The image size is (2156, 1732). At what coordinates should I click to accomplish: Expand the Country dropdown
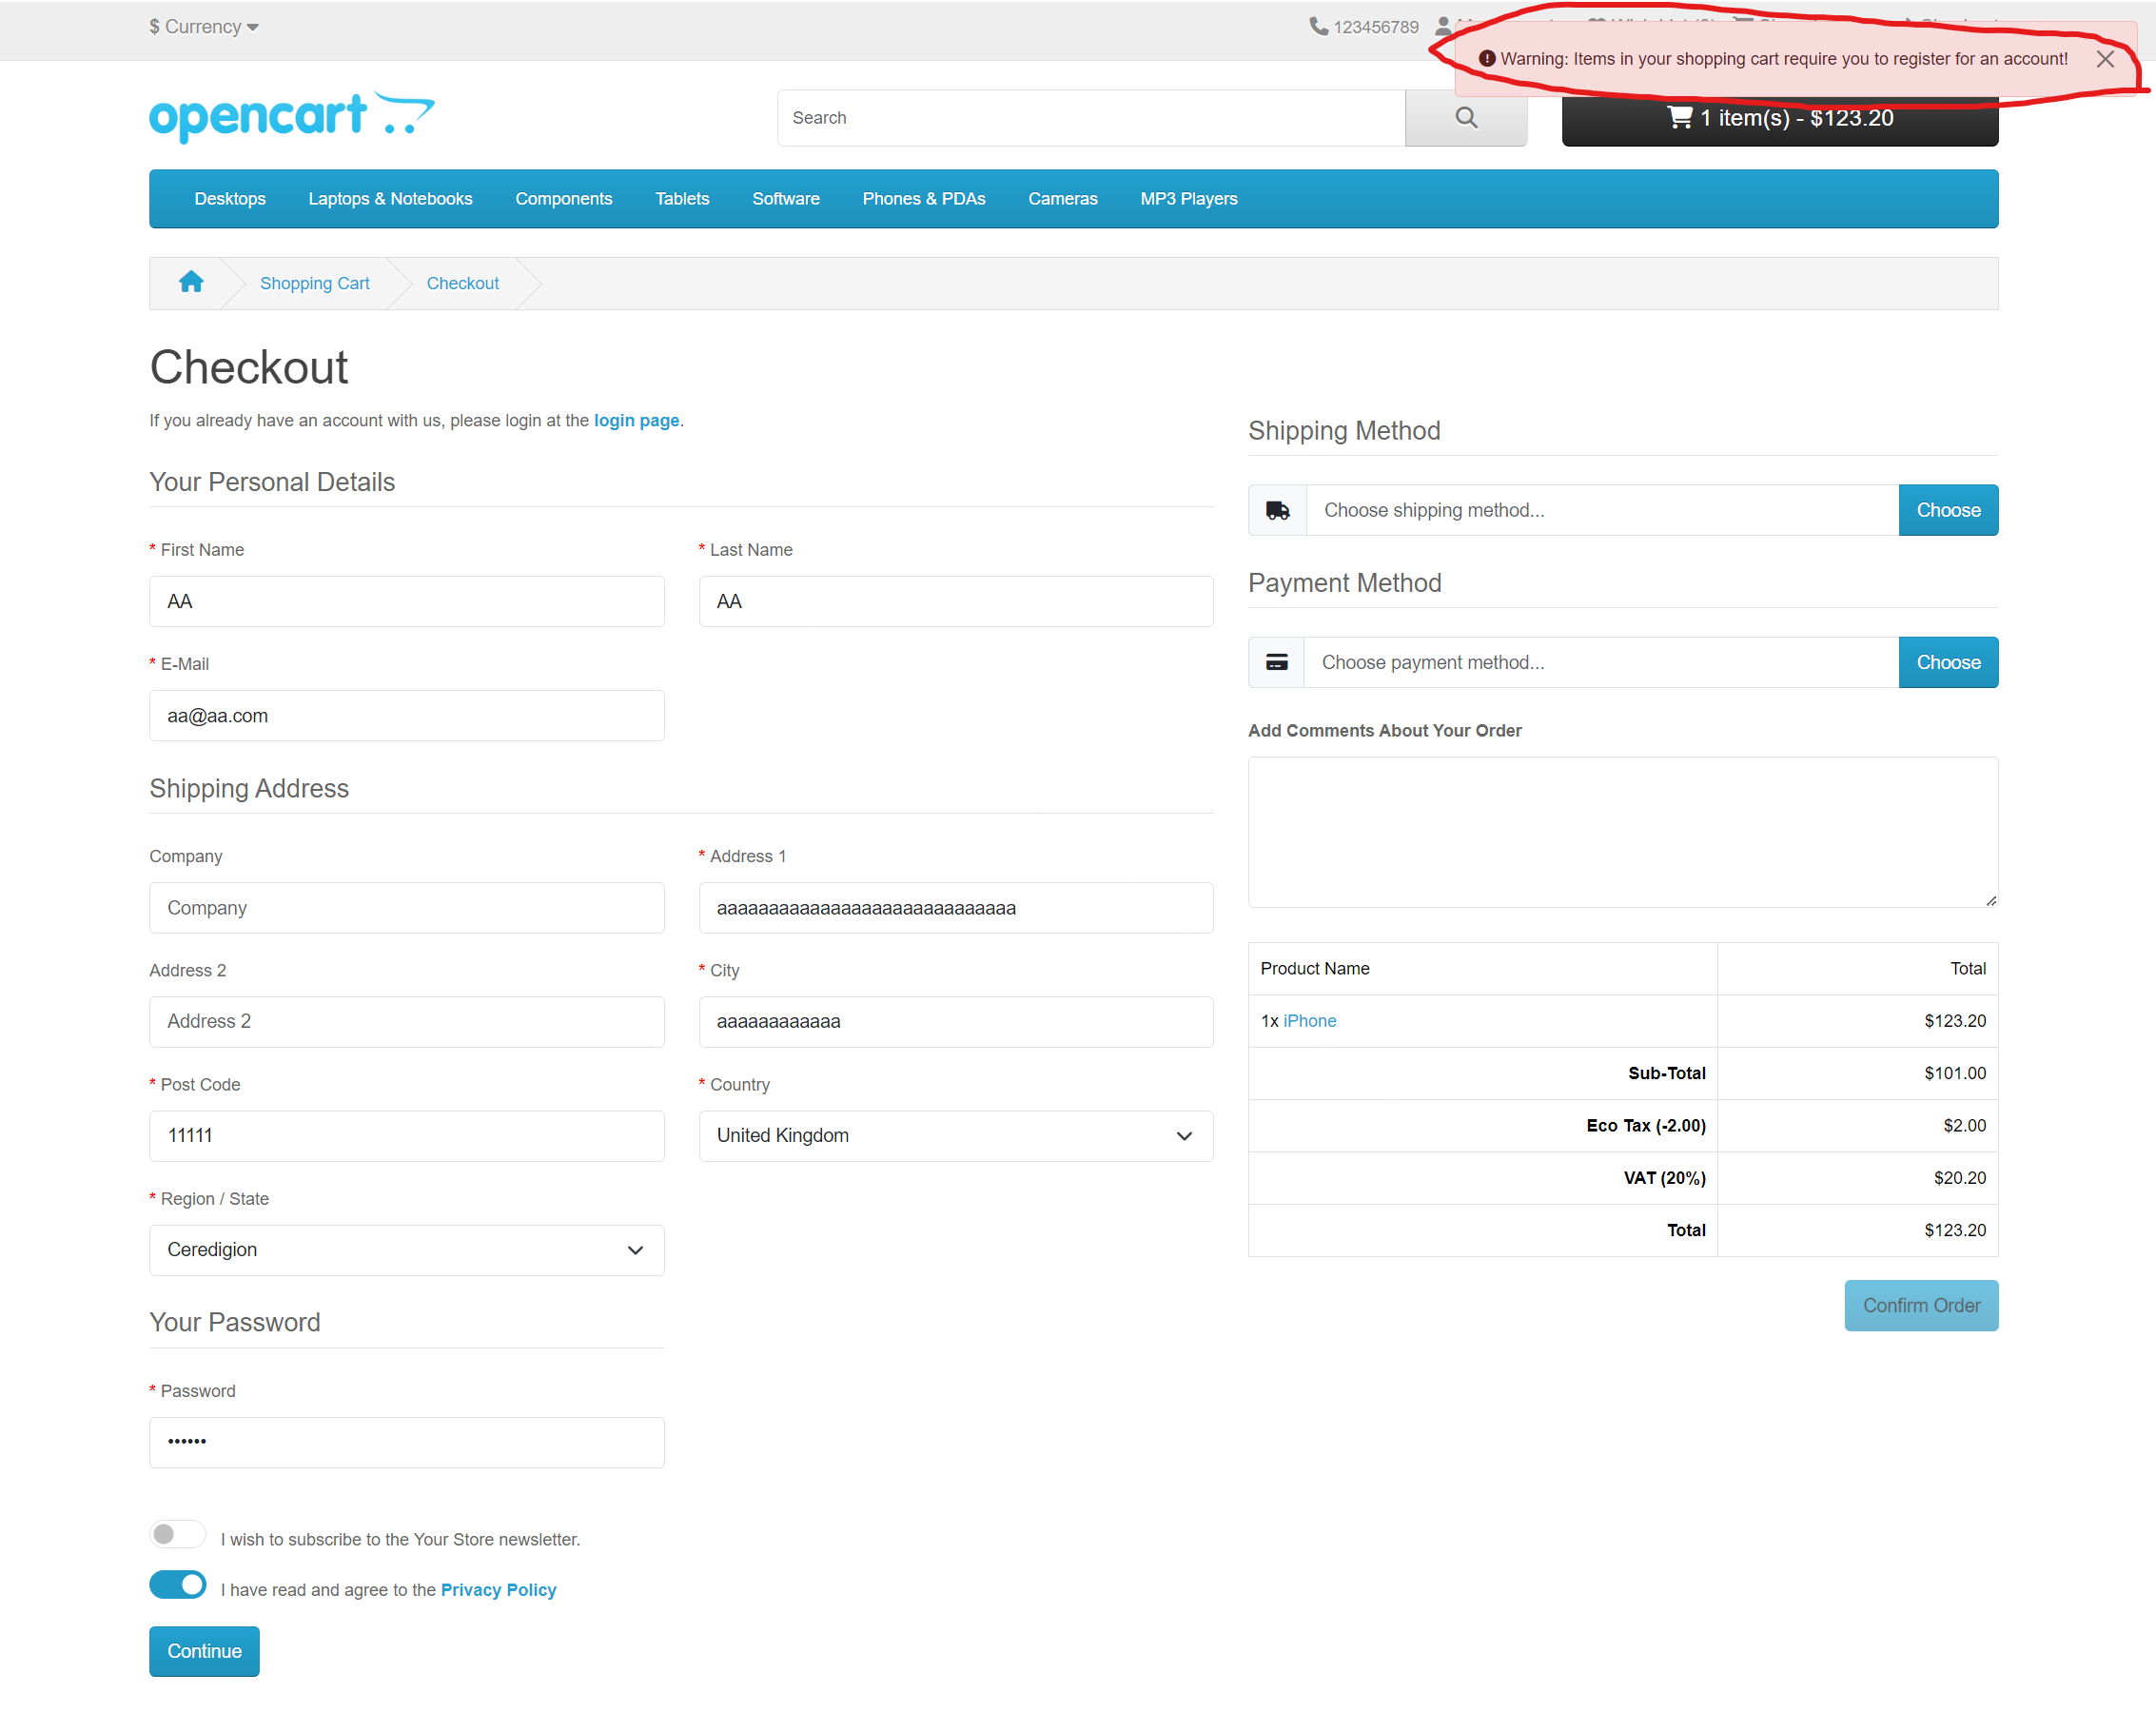(x=955, y=1136)
